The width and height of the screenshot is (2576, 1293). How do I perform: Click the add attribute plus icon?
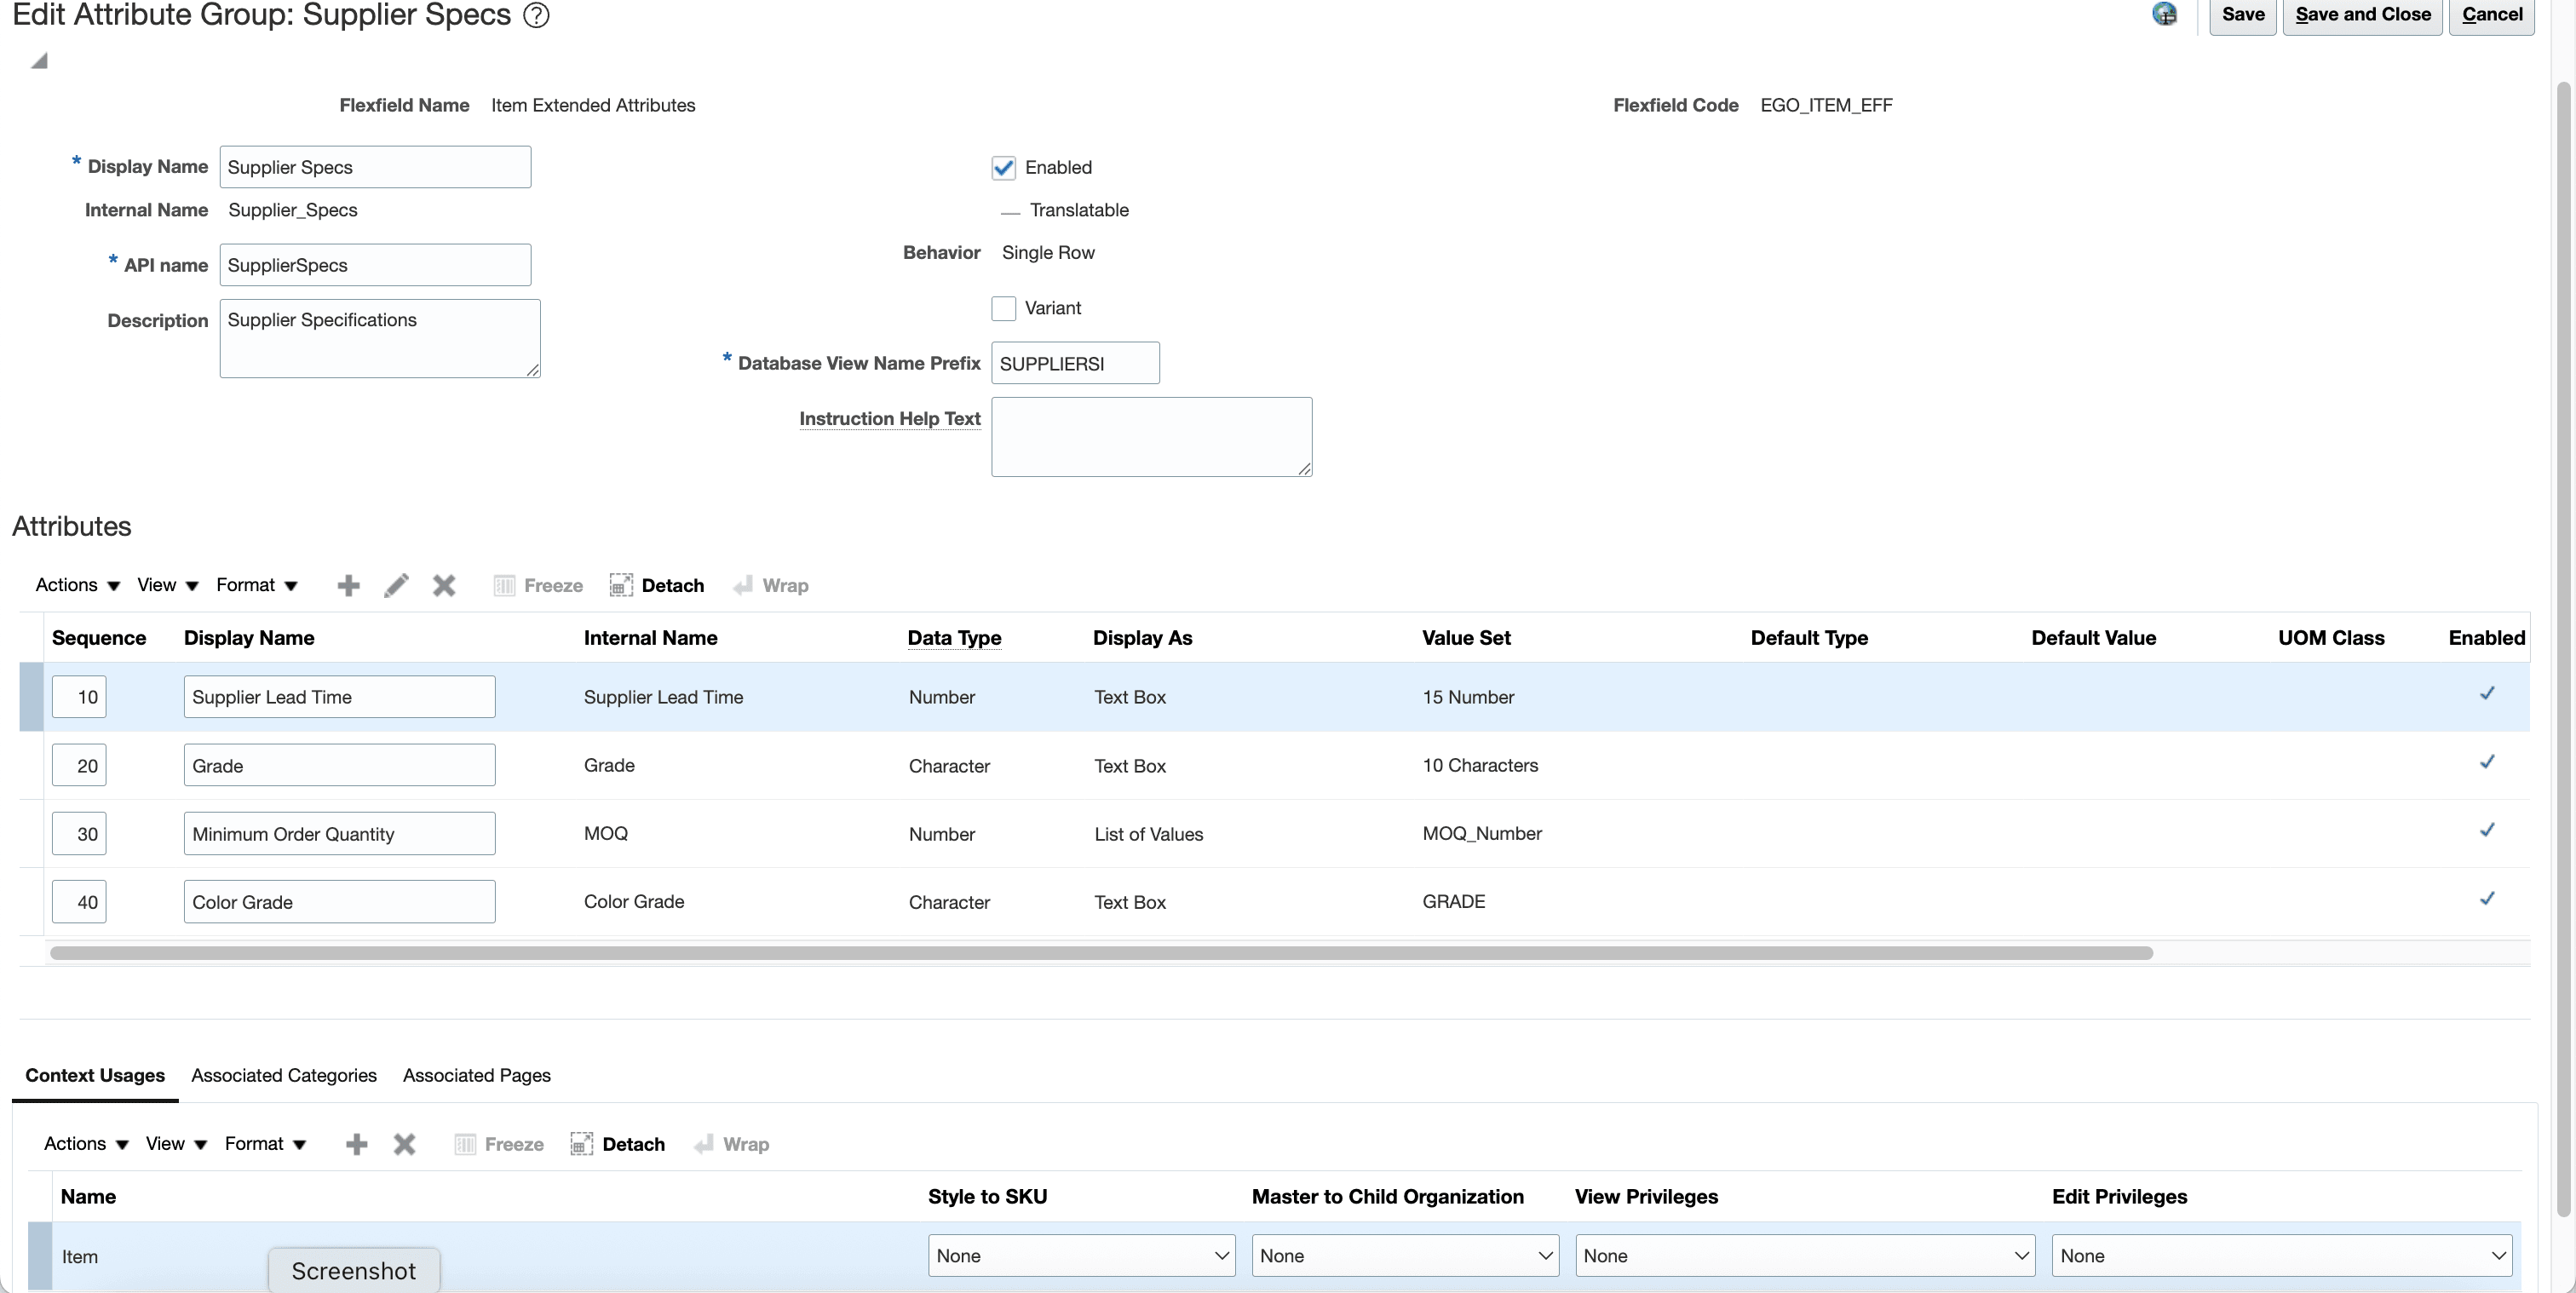[348, 585]
